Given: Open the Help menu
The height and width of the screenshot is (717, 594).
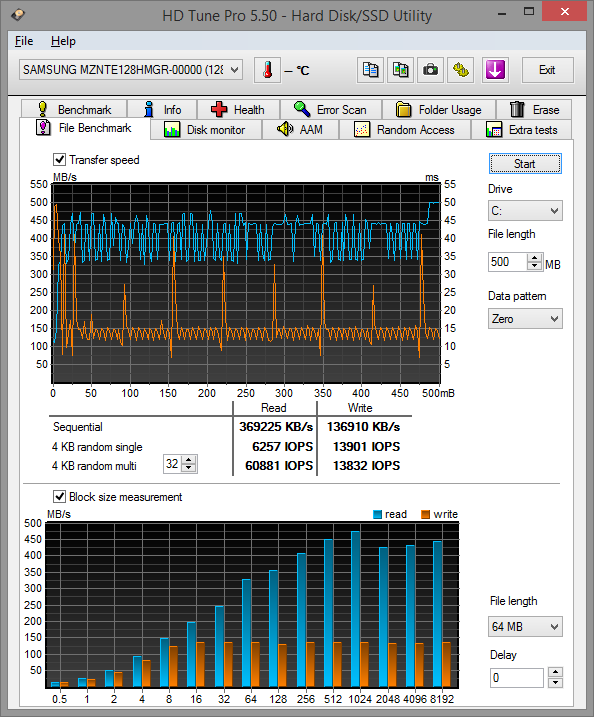Looking at the screenshot, I should coord(63,41).
